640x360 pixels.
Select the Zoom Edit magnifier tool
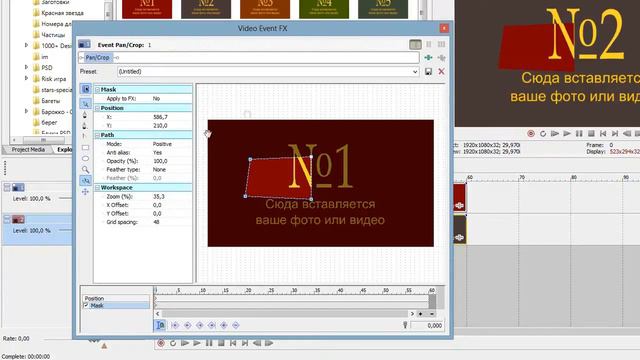tap(85, 169)
